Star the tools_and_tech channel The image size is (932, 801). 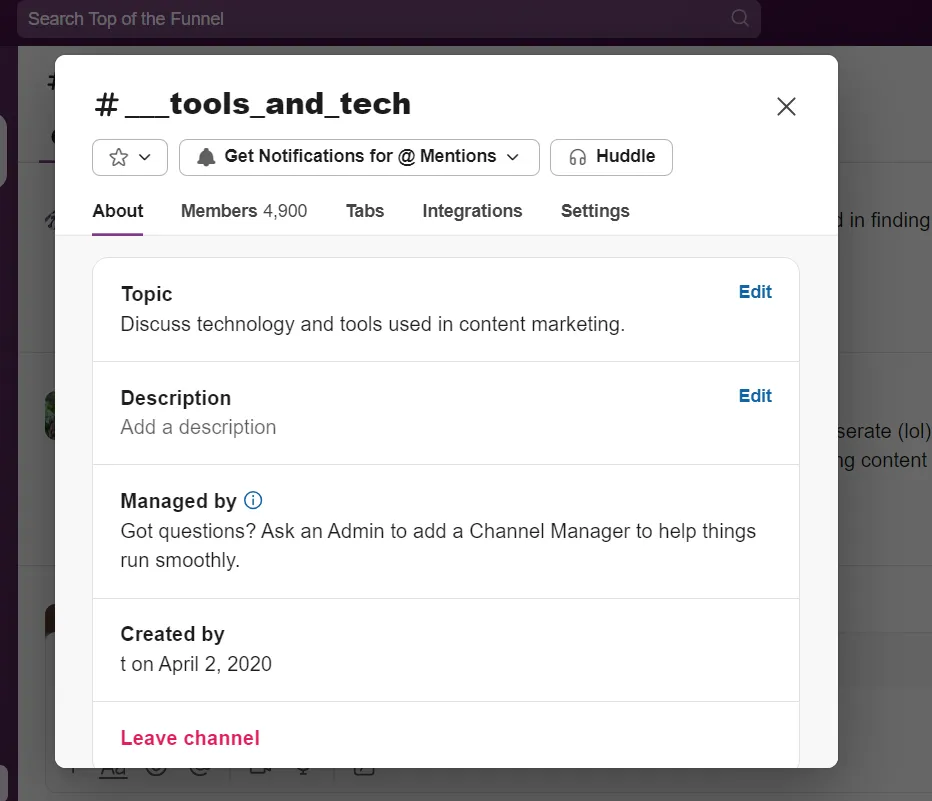[119, 157]
